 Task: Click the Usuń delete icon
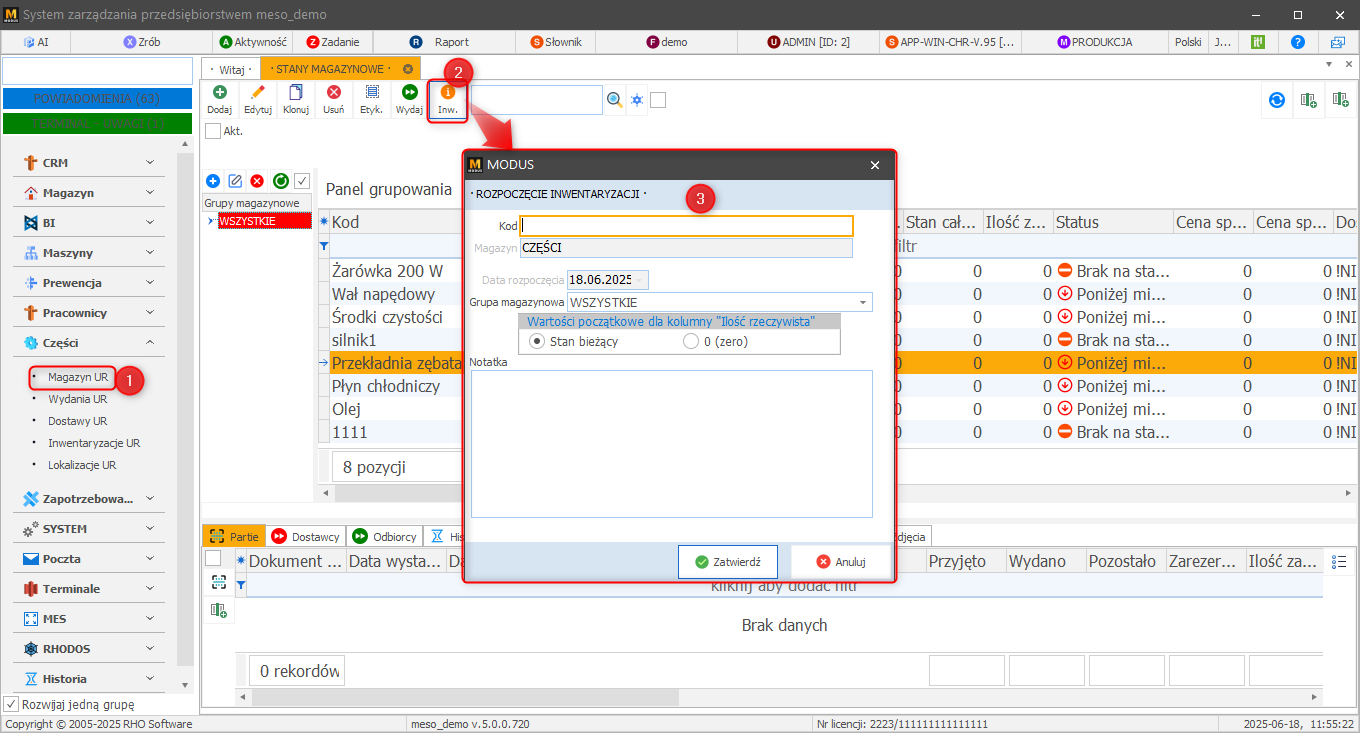[x=334, y=93]
